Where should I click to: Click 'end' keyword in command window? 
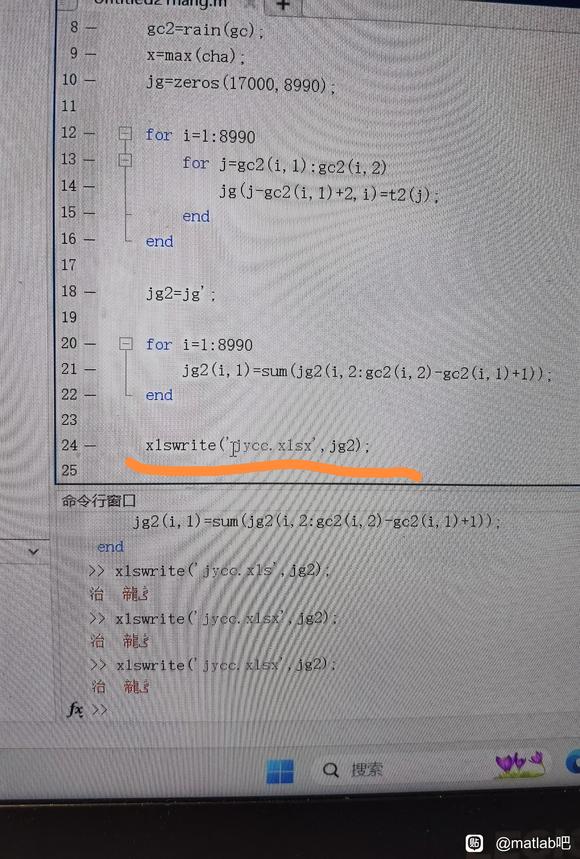(x=110, y=547)
